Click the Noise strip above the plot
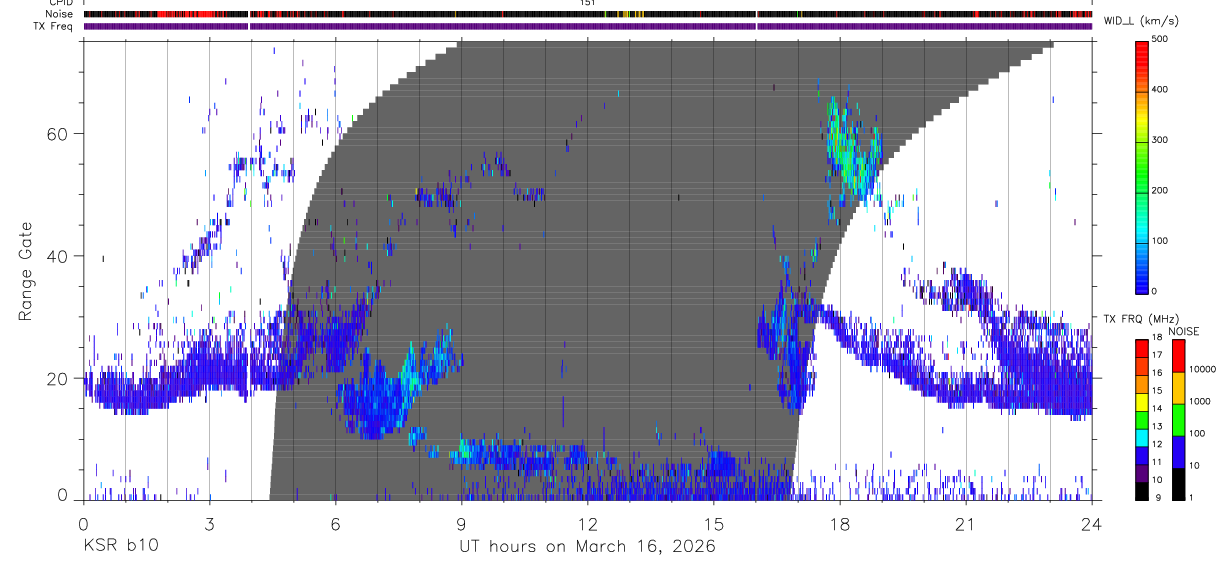 pos(588,15)
